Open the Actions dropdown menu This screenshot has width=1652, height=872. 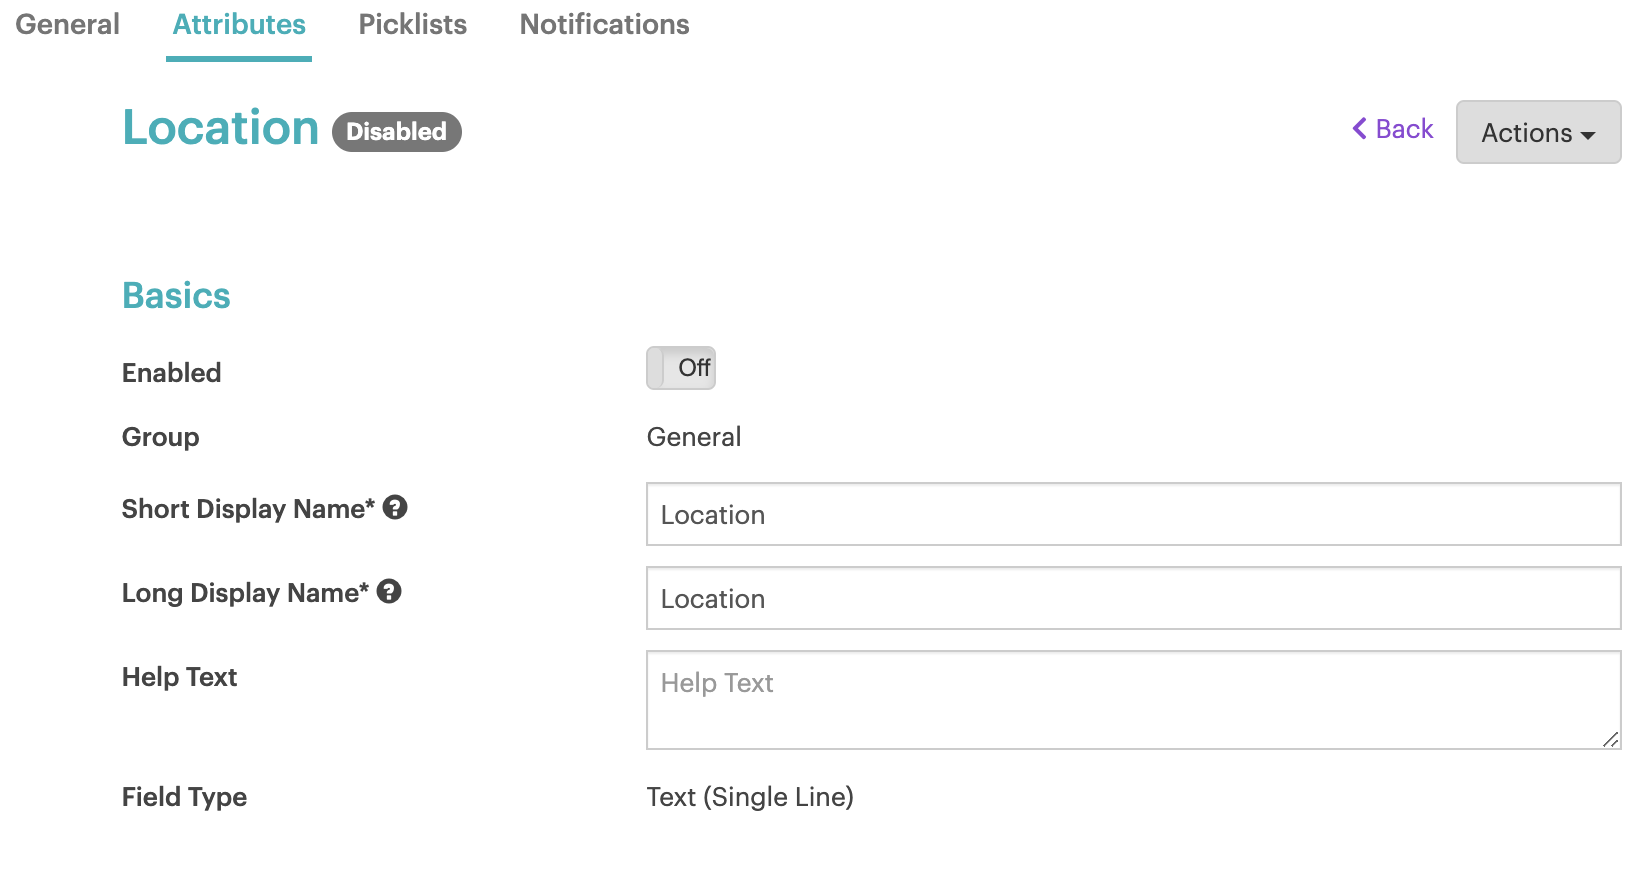pyautogui.click(x=1538, y=132)
